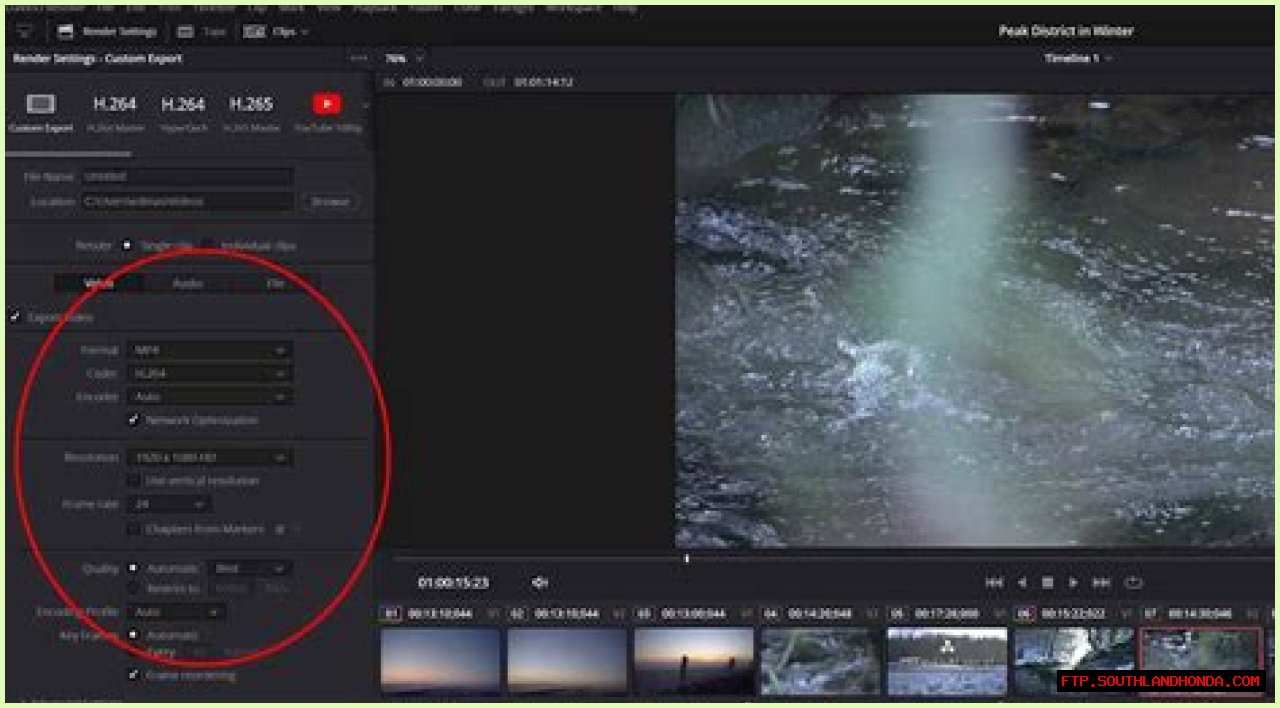Viewport: 1280px width, 708px height.
Task: Play forward in the viewer
Action: [x=1074, y=582]
